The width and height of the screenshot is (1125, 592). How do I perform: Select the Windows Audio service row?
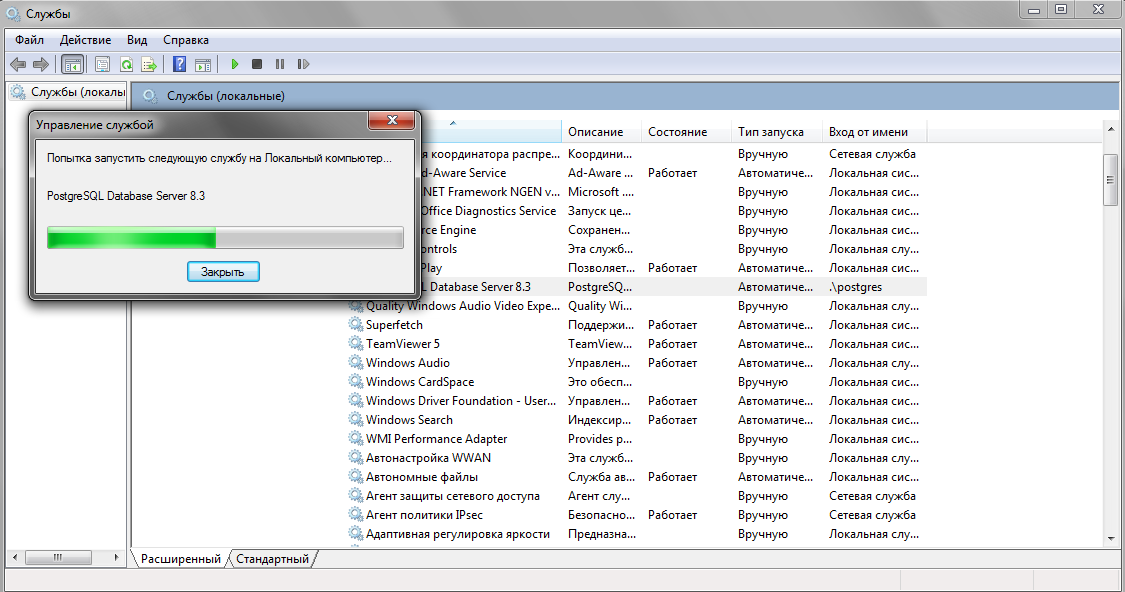click(x=407, y=363)
